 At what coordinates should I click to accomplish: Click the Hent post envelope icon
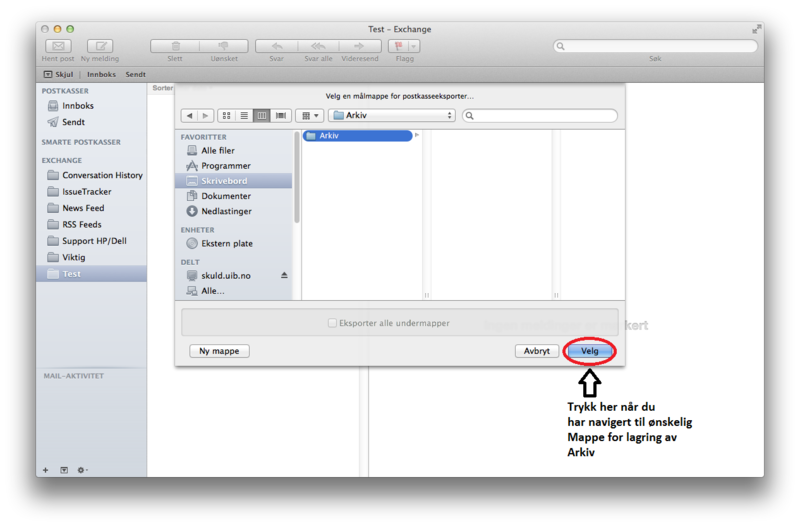coord(58,46)
